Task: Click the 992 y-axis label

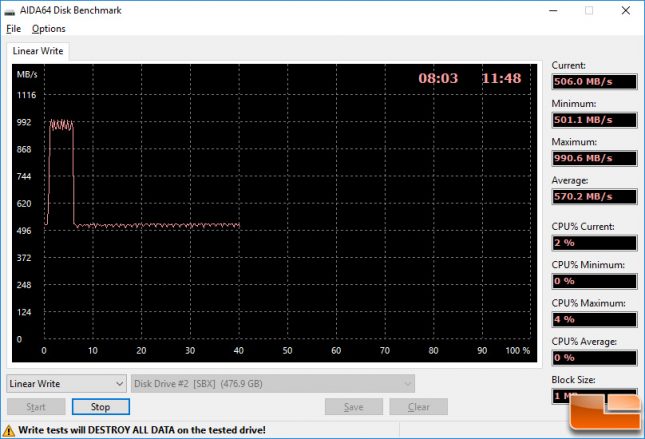Action: coord(24,123)
